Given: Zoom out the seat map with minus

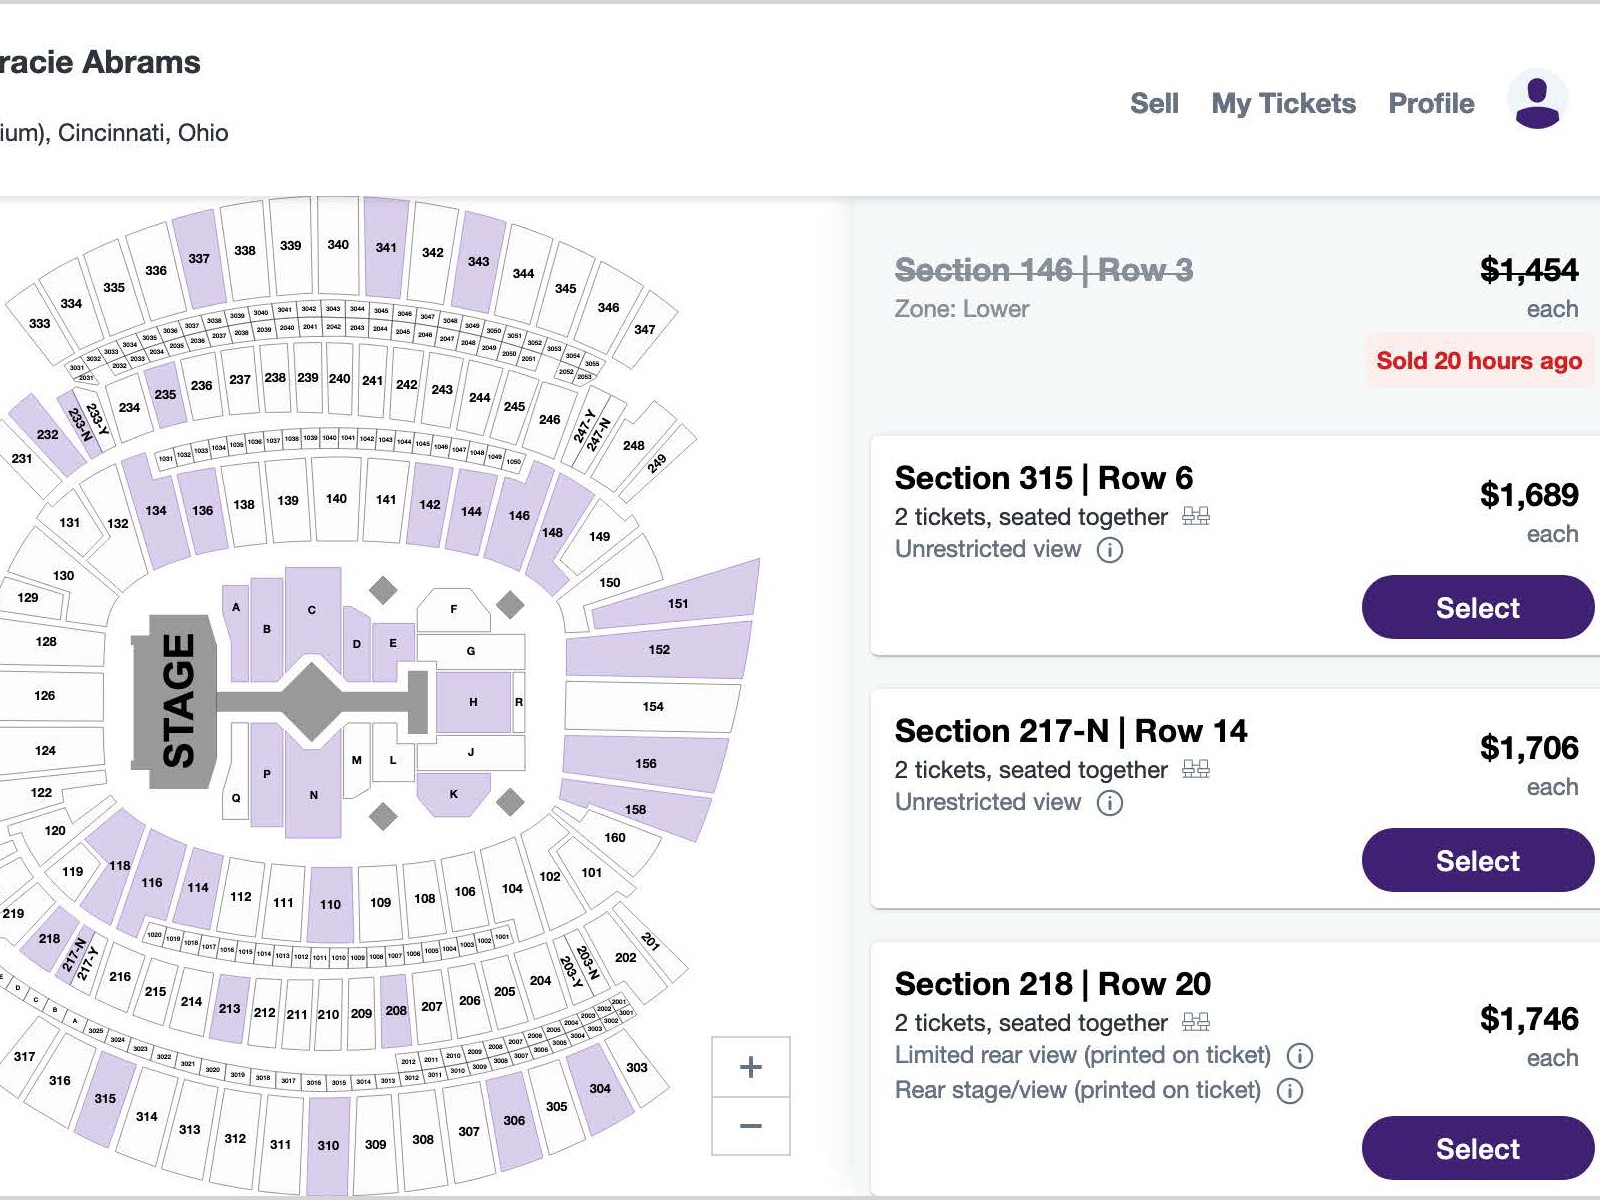Looking at the screenshot, I should tap(751, 1126).
